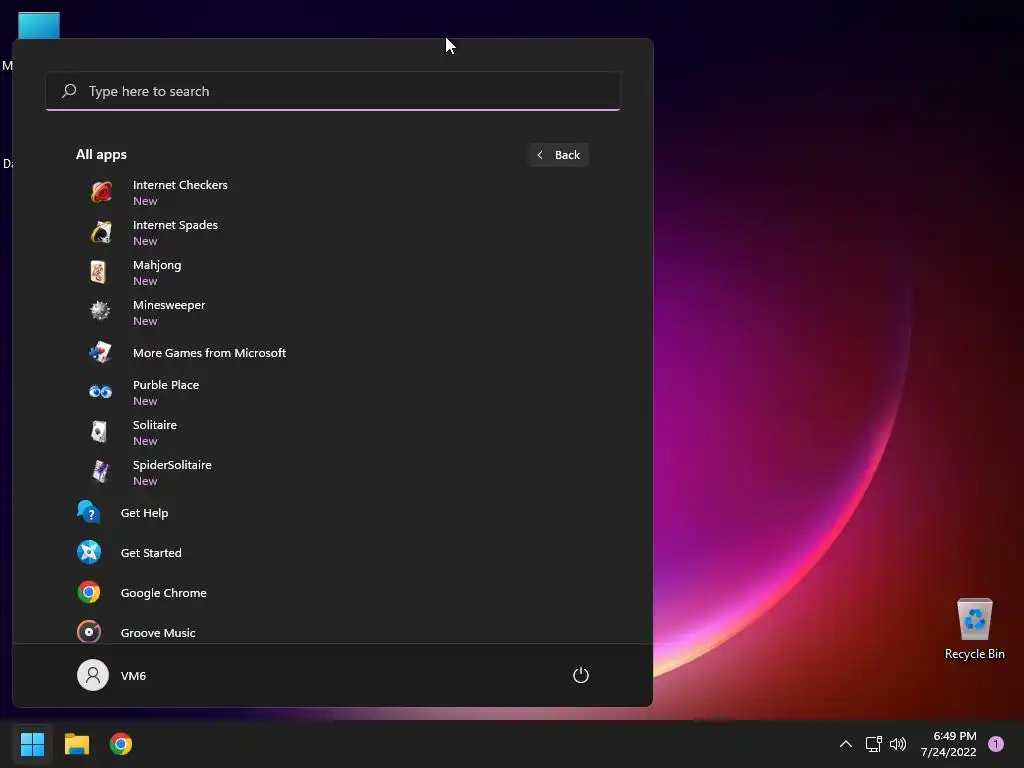Open the network status tray icon
Screen dimensions: 1024x768
pyautogui.click(x=873, y=744)
